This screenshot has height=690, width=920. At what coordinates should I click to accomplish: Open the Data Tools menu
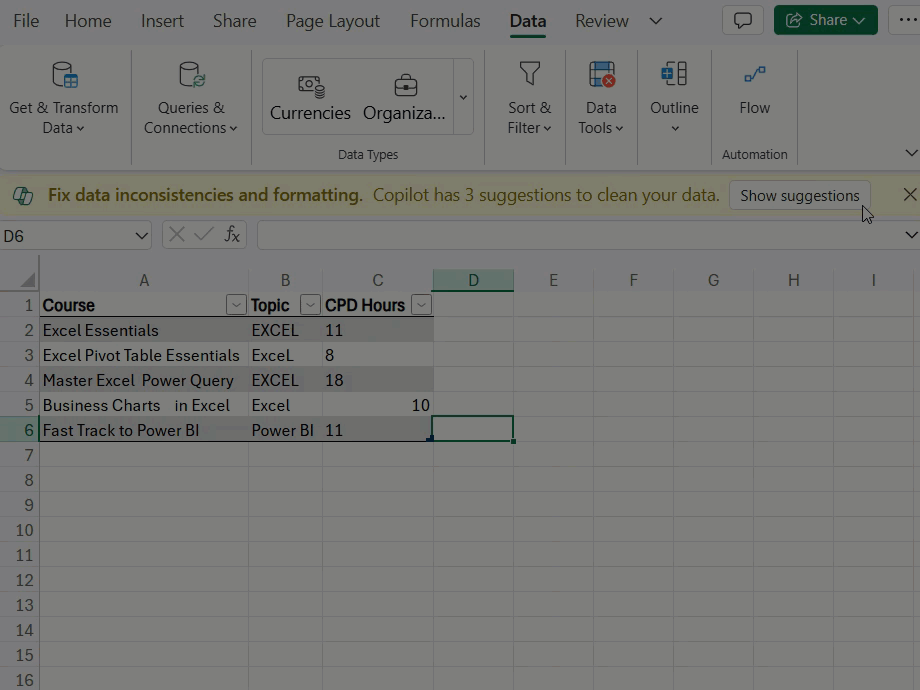click(x=601, y=98)
